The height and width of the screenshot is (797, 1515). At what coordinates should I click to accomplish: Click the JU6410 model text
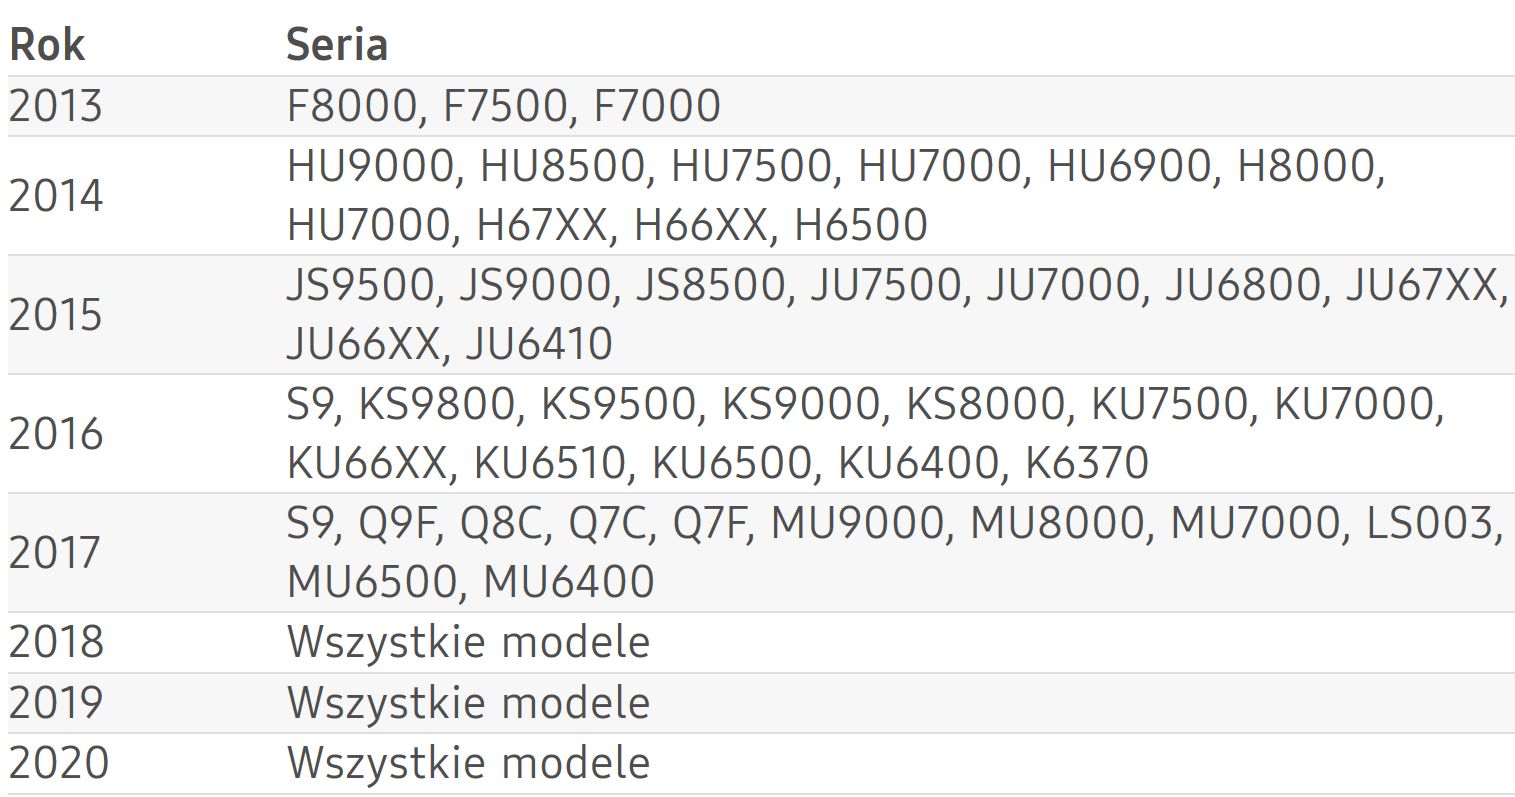539,345
